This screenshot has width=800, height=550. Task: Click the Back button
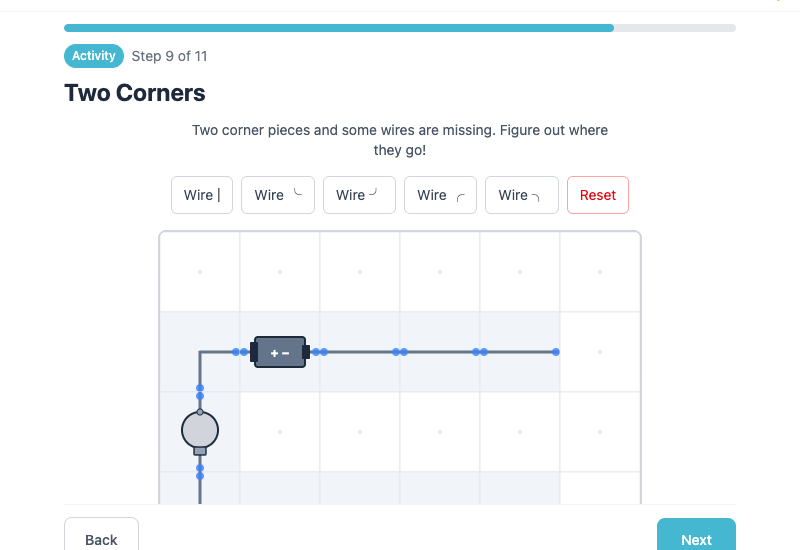pyautogui.click(x=101, y=538)
